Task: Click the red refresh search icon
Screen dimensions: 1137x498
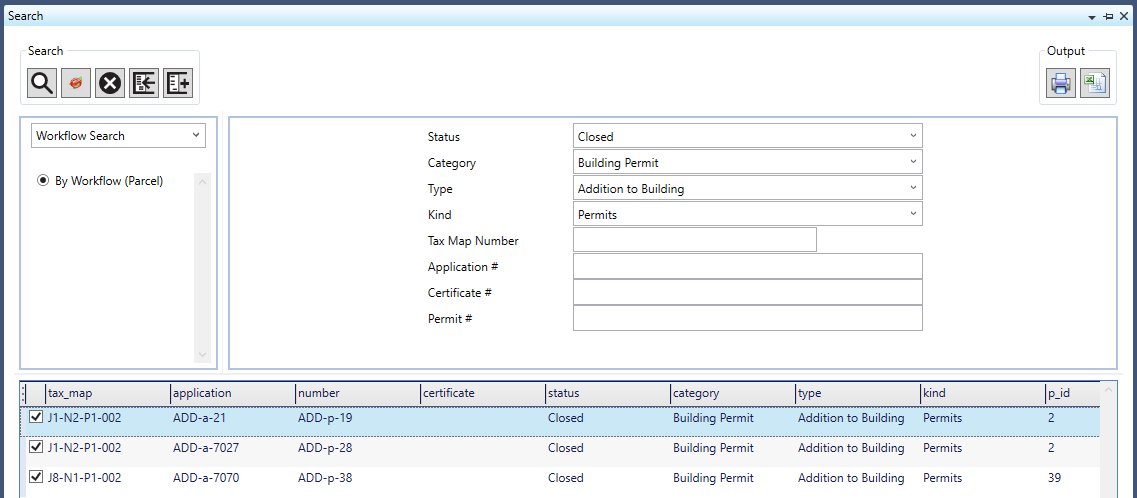Action: click(76, 84)
